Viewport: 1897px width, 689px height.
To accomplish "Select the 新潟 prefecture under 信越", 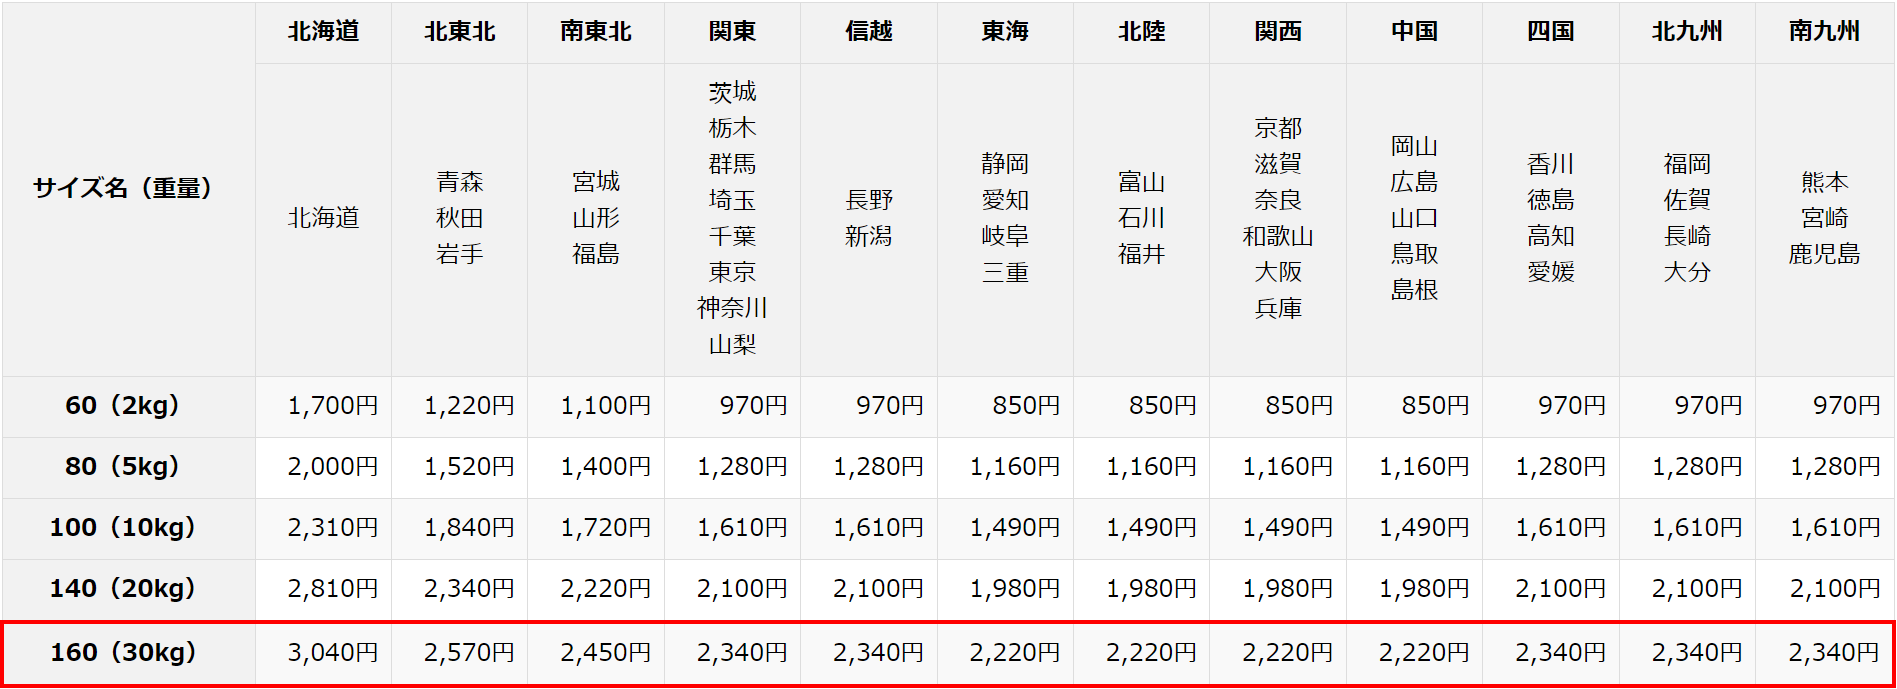I will coord(868,236).
